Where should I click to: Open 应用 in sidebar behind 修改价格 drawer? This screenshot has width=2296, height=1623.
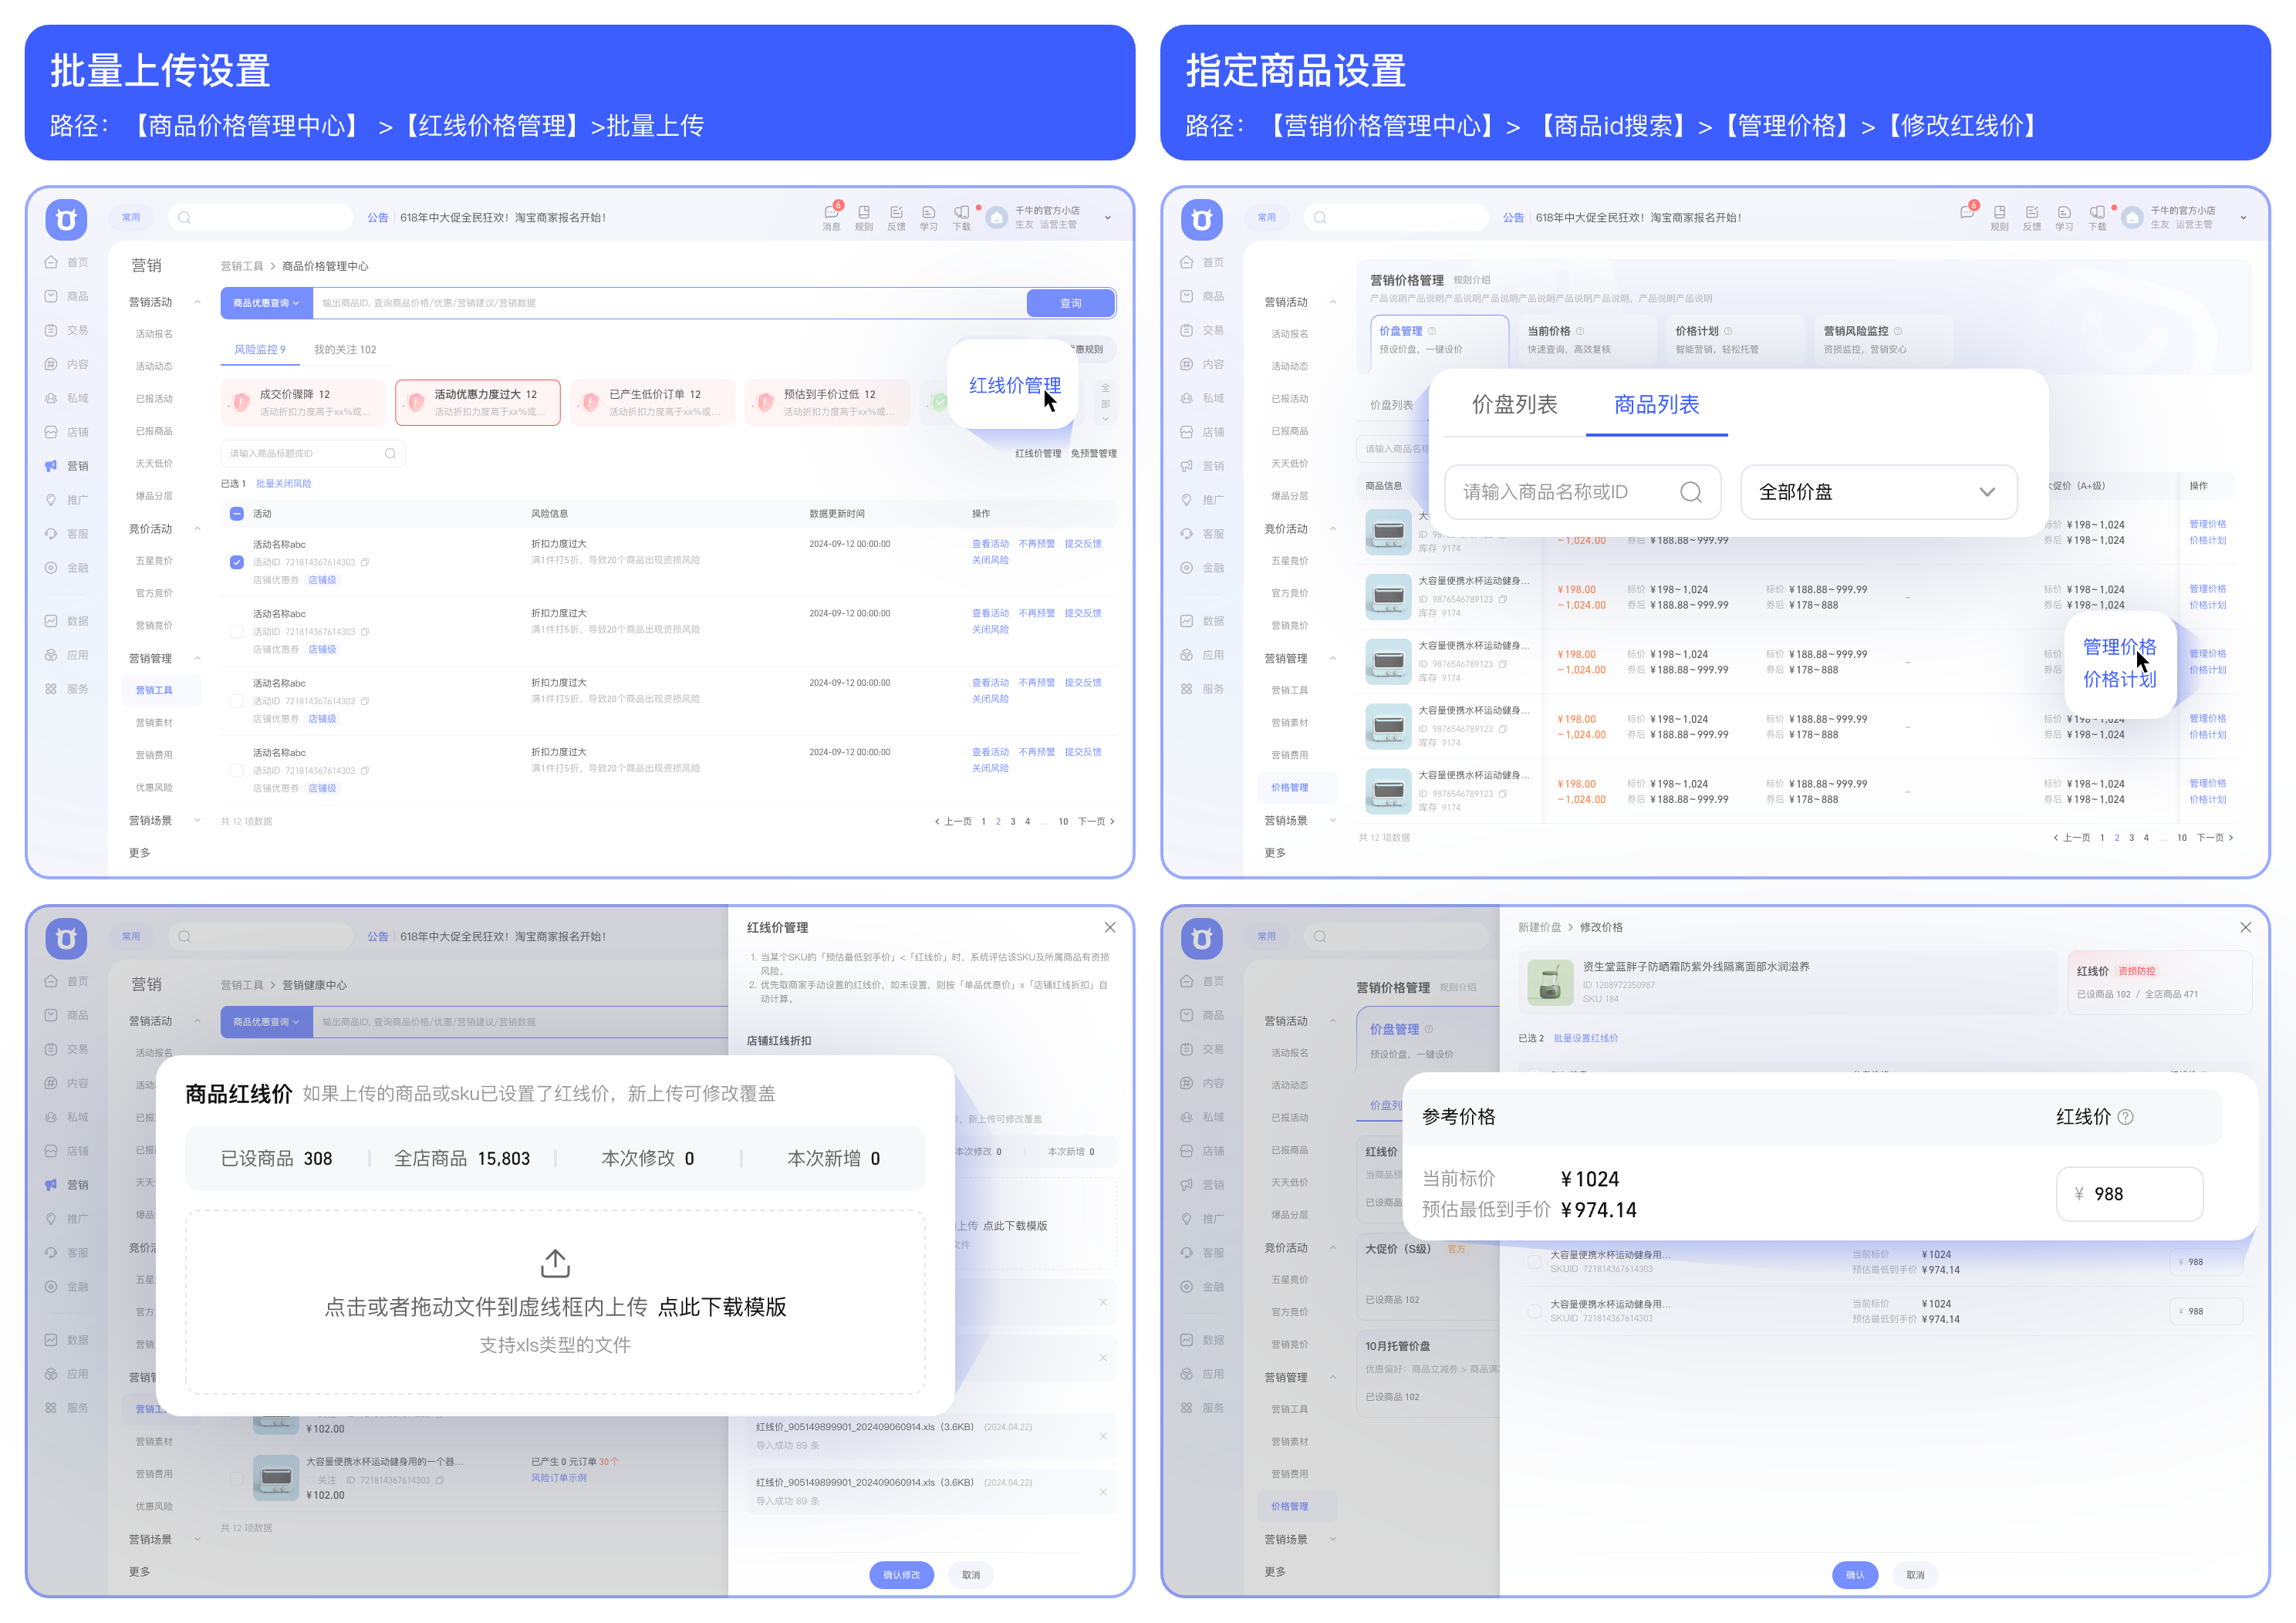1201,1374
